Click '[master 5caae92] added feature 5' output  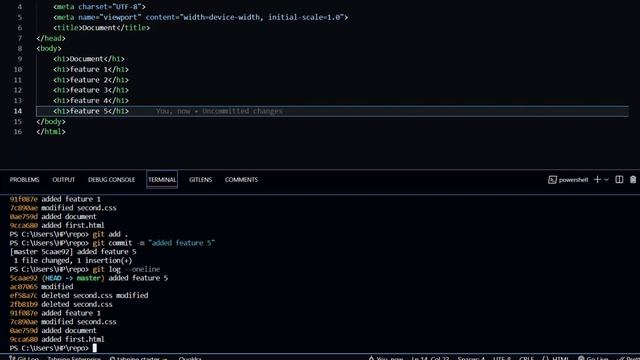(73, 251)
